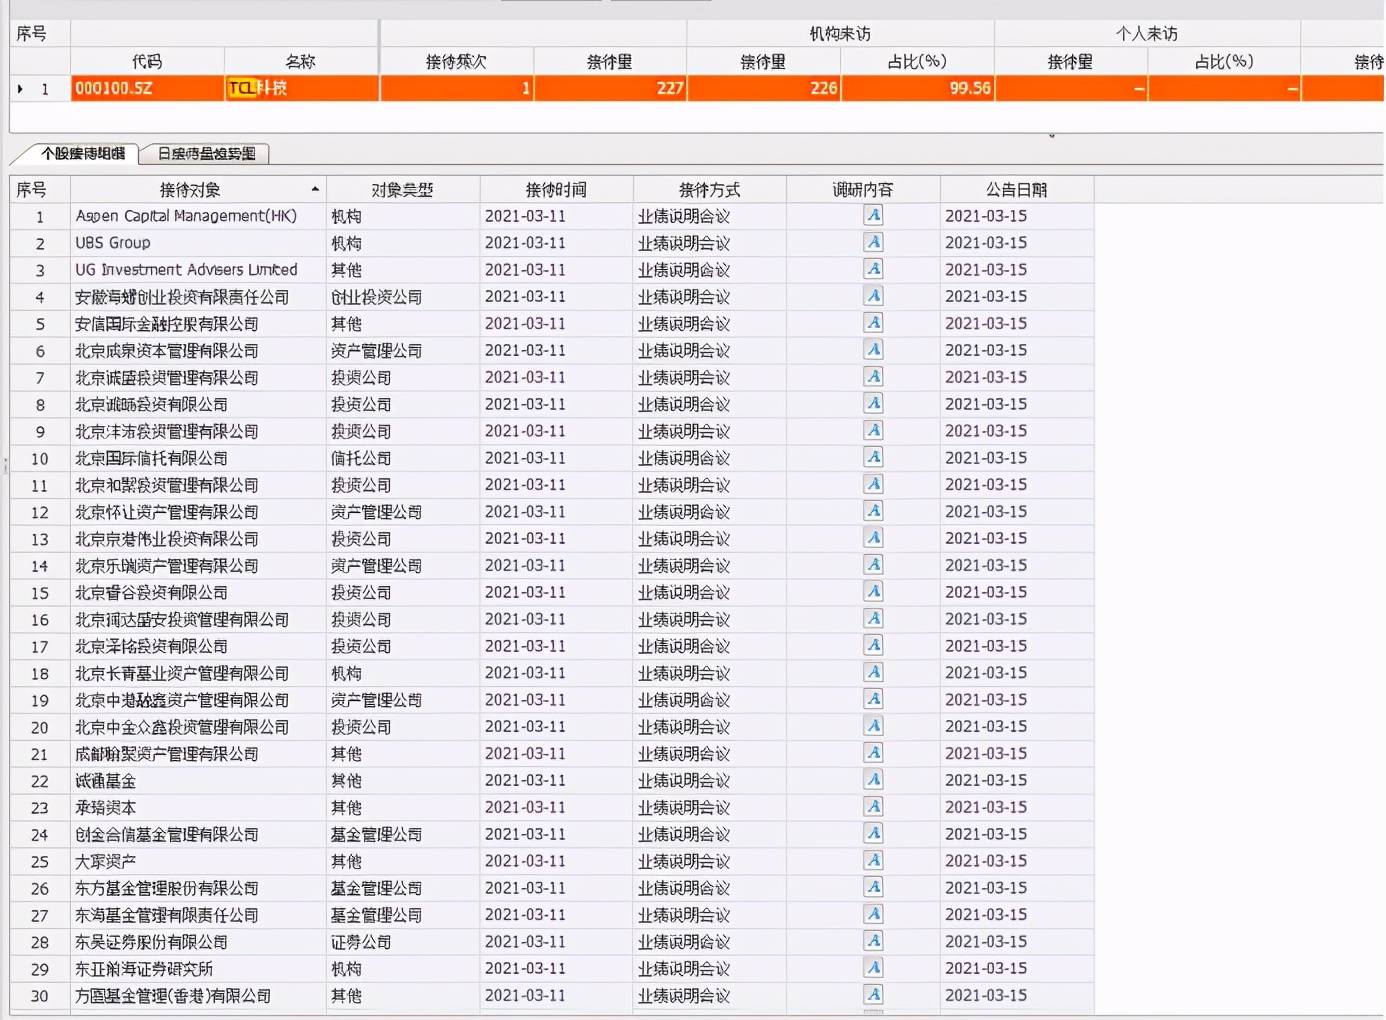This screenshot has height=1020, width=1386.
Task: Select row number 16 cell
Action: (x=40, y=619)
